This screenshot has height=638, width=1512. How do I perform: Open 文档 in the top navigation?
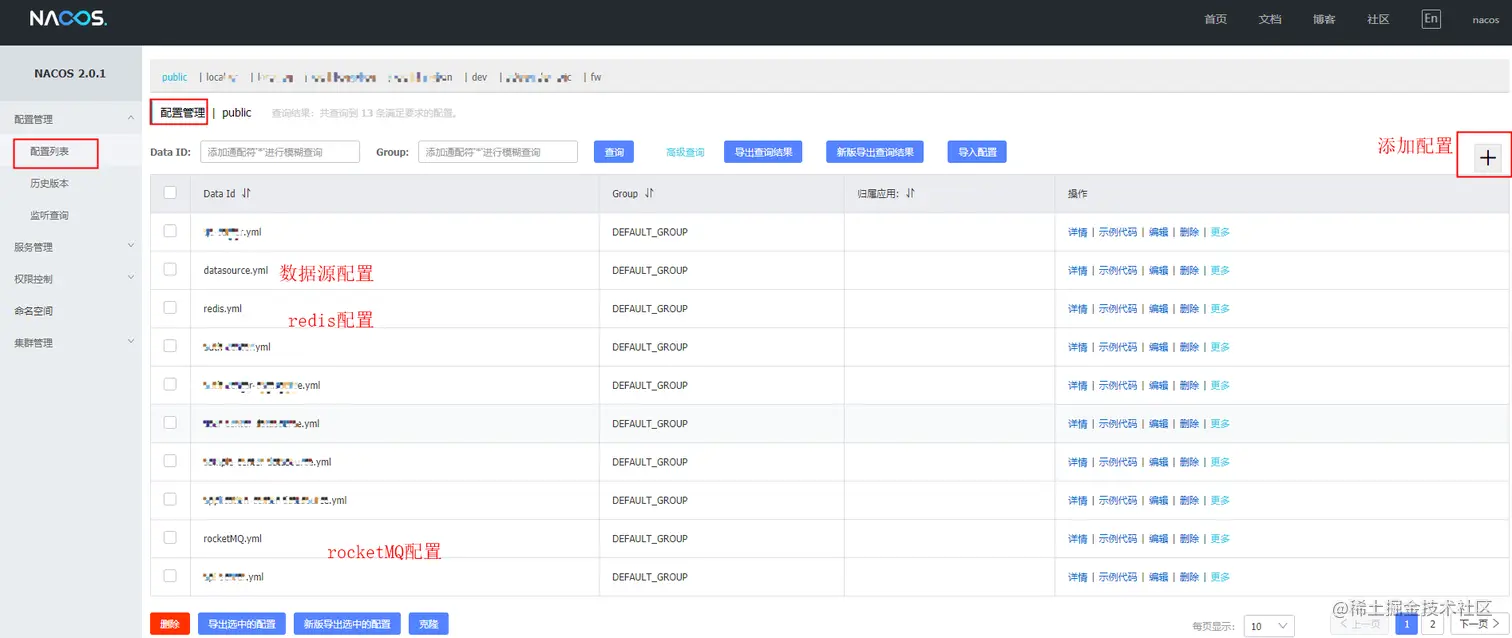1270,19
